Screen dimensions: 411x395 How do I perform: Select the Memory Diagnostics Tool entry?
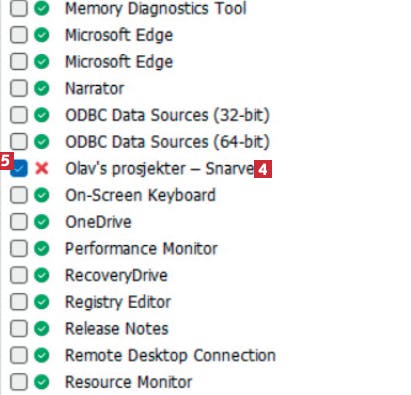156,8
